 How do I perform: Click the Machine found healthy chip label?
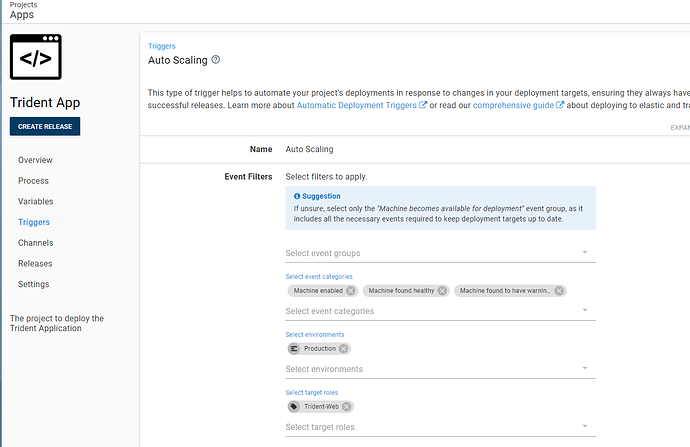tap(401, 291)
